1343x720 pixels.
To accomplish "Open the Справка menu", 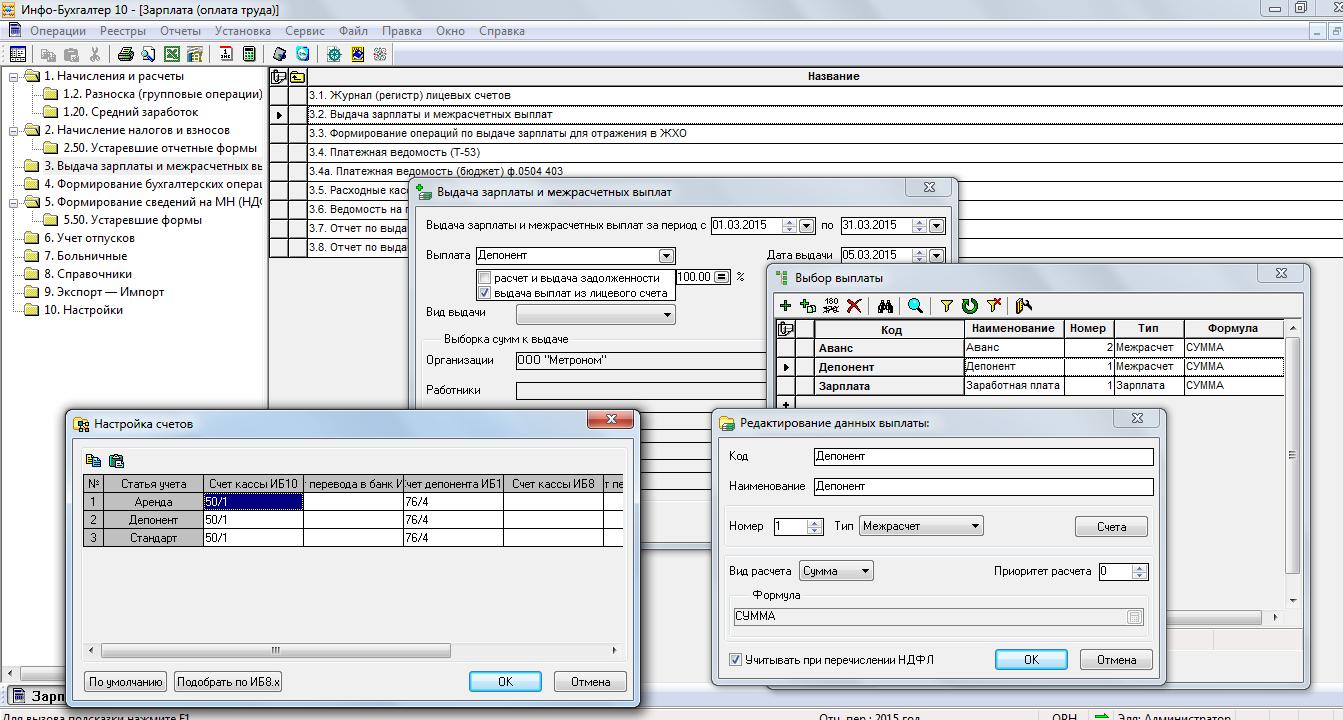I will point(501,31).
